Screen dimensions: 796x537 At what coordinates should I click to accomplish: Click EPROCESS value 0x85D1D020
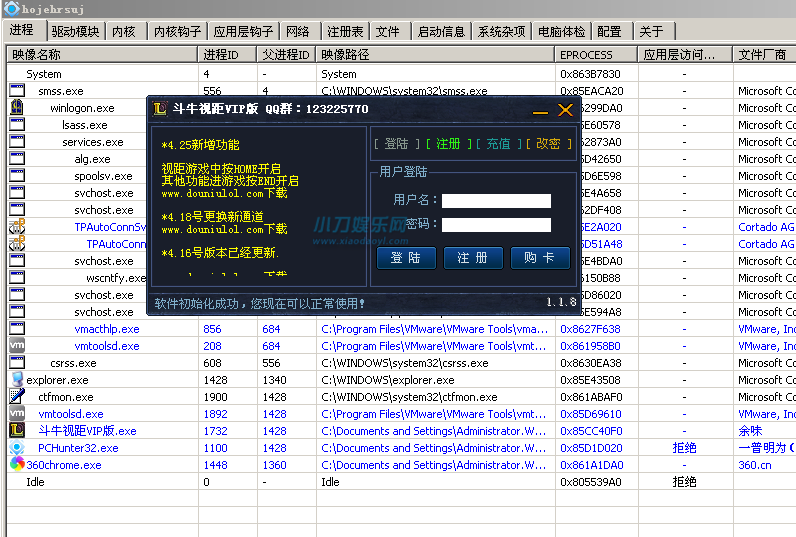tap(590, 448)
